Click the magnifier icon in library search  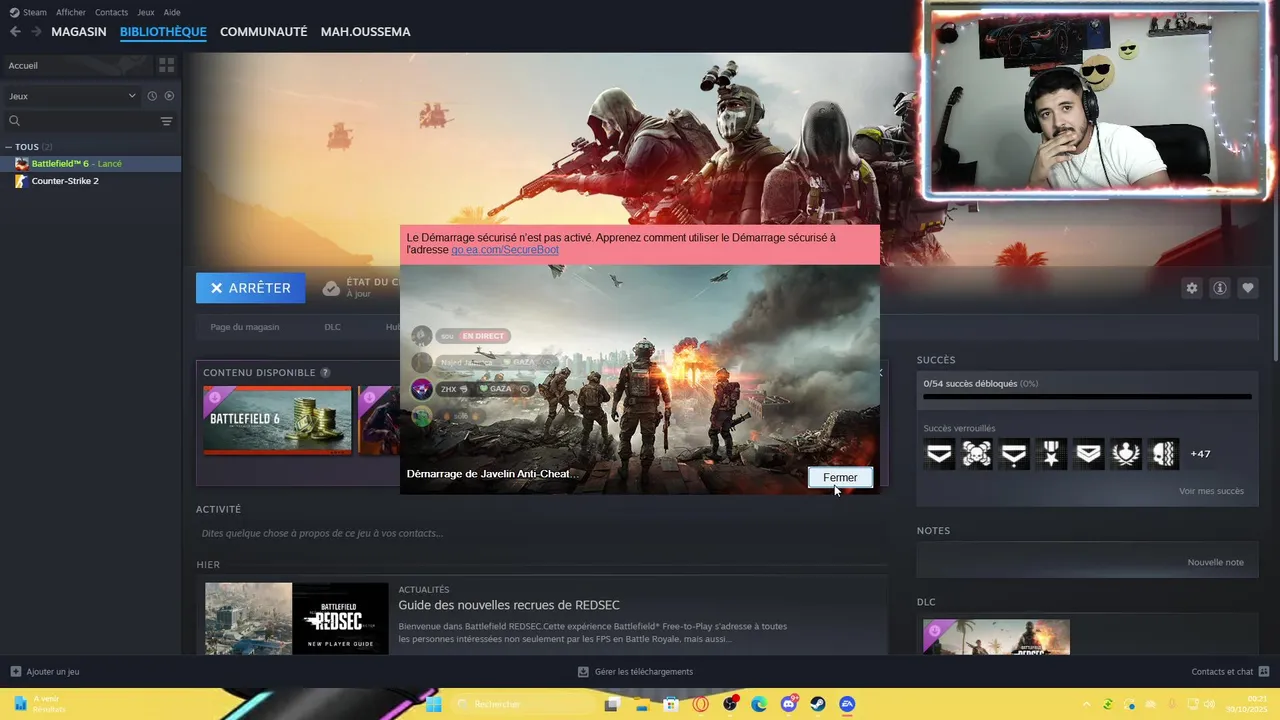(x=14, y=121)
